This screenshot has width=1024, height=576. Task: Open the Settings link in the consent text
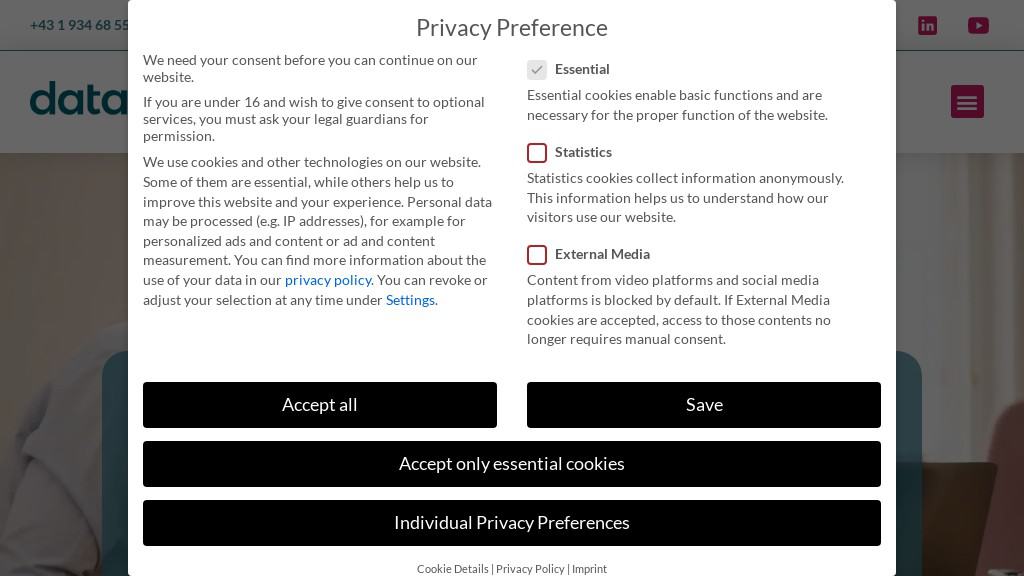point(410,300)
